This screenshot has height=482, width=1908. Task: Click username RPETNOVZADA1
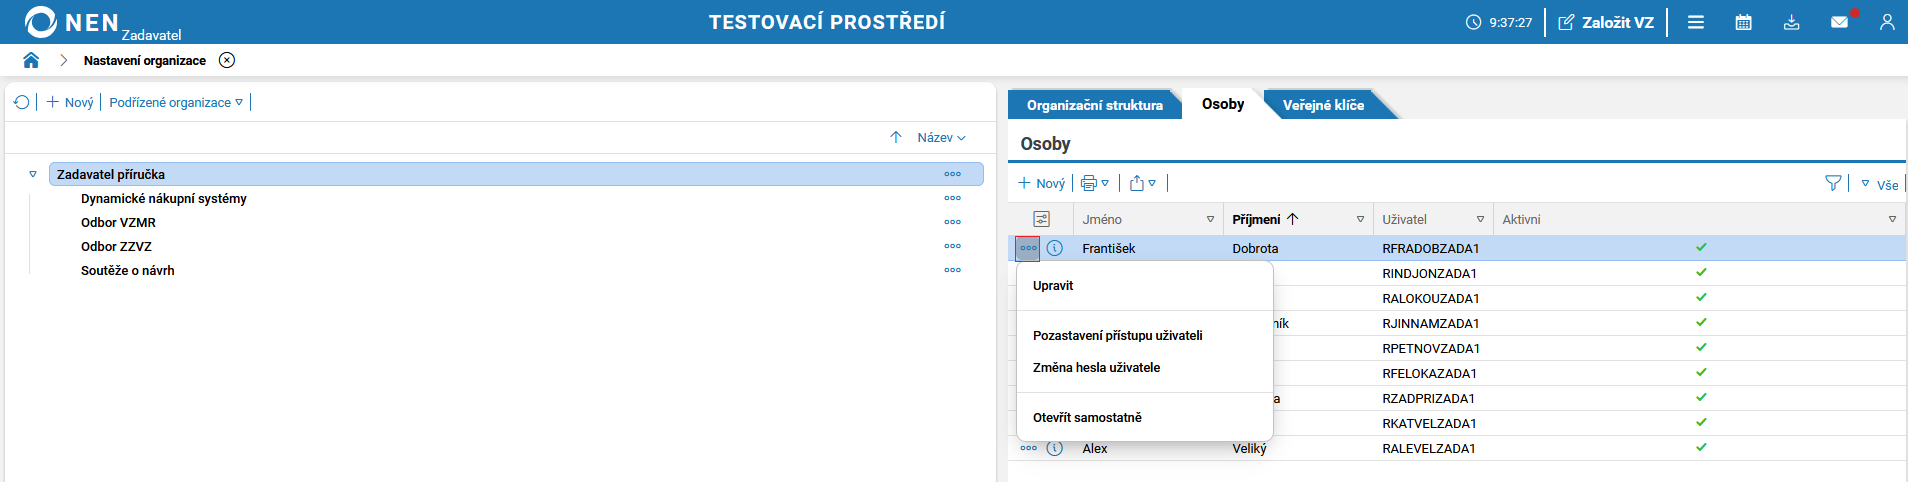pos(1431,348)
